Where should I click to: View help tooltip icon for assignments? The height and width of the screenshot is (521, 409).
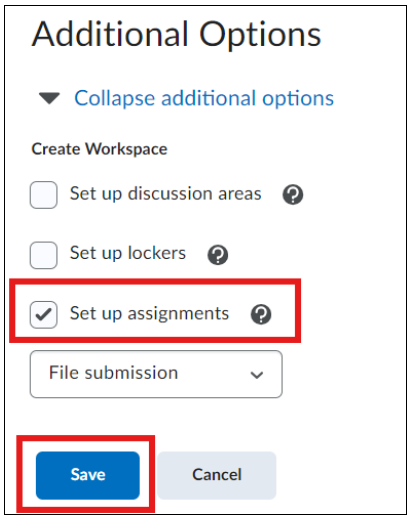(261, 314)
